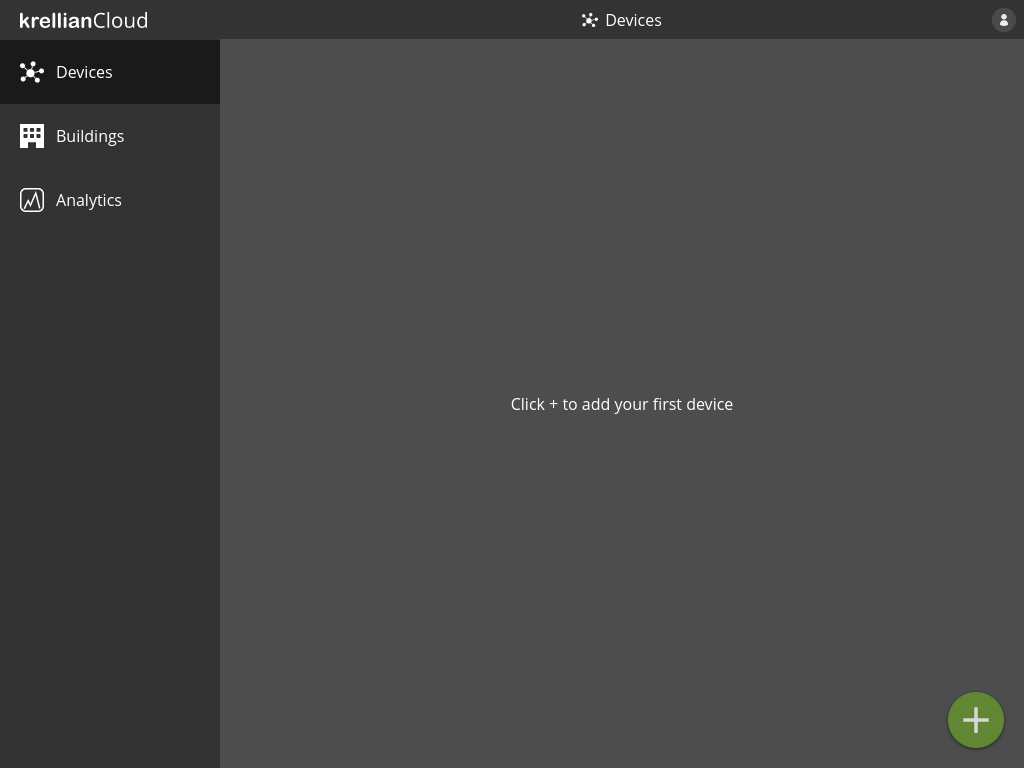Click the Devices network icon in the sidebar

pyautogui.click(x=32, y=72)
